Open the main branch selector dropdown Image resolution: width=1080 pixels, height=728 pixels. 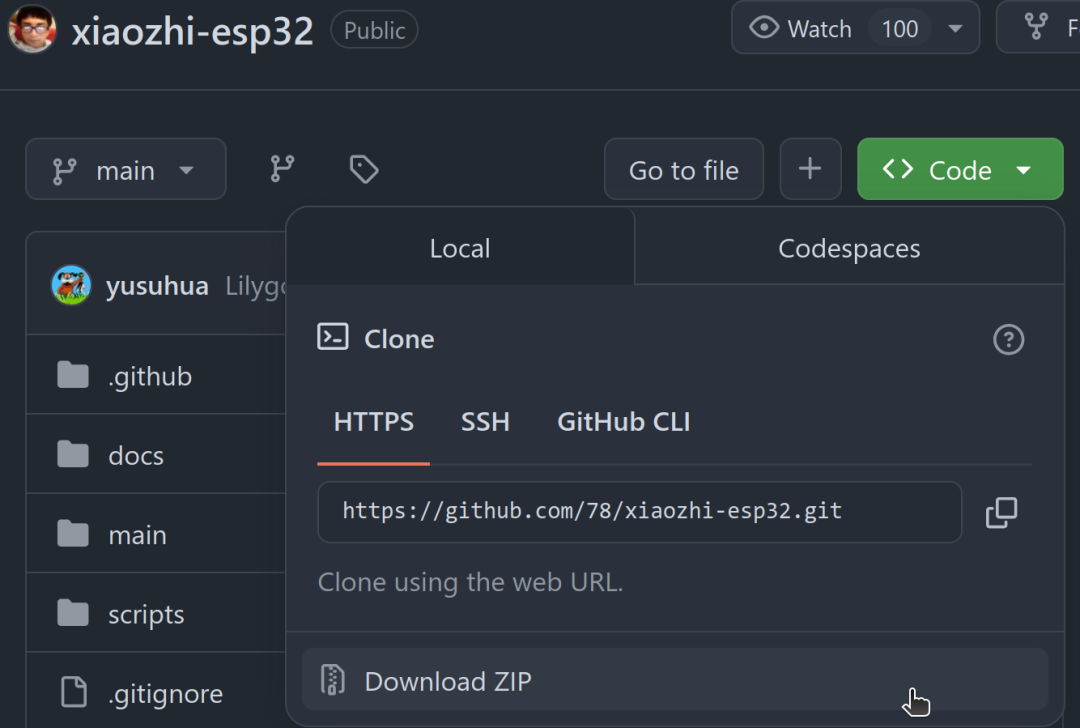pos(126,169)
